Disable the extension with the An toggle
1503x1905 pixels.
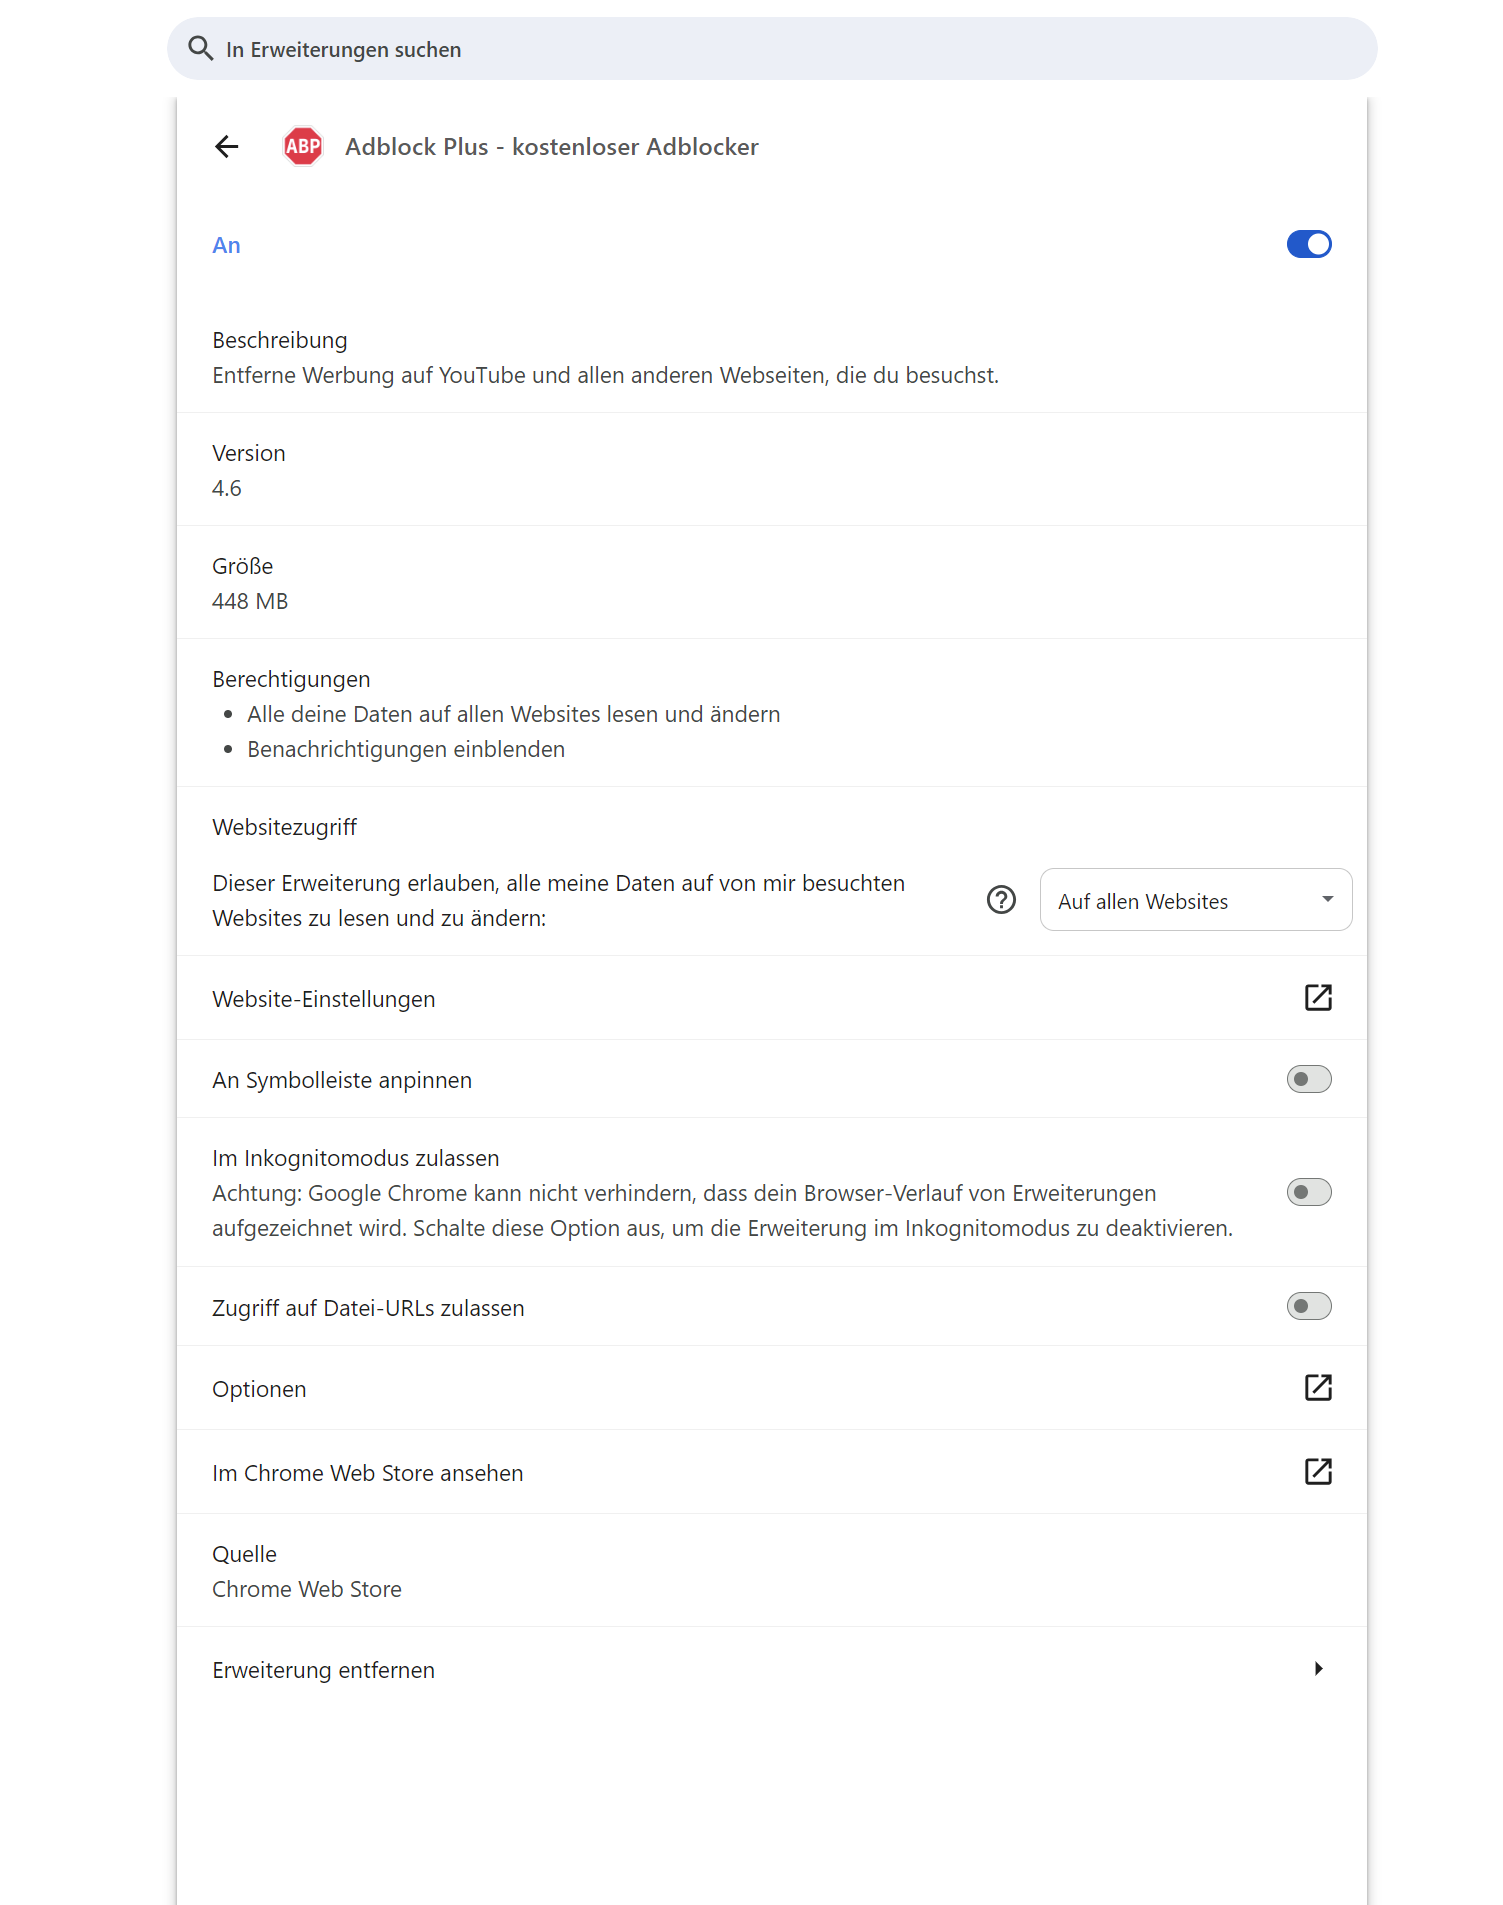(1309, 244)
